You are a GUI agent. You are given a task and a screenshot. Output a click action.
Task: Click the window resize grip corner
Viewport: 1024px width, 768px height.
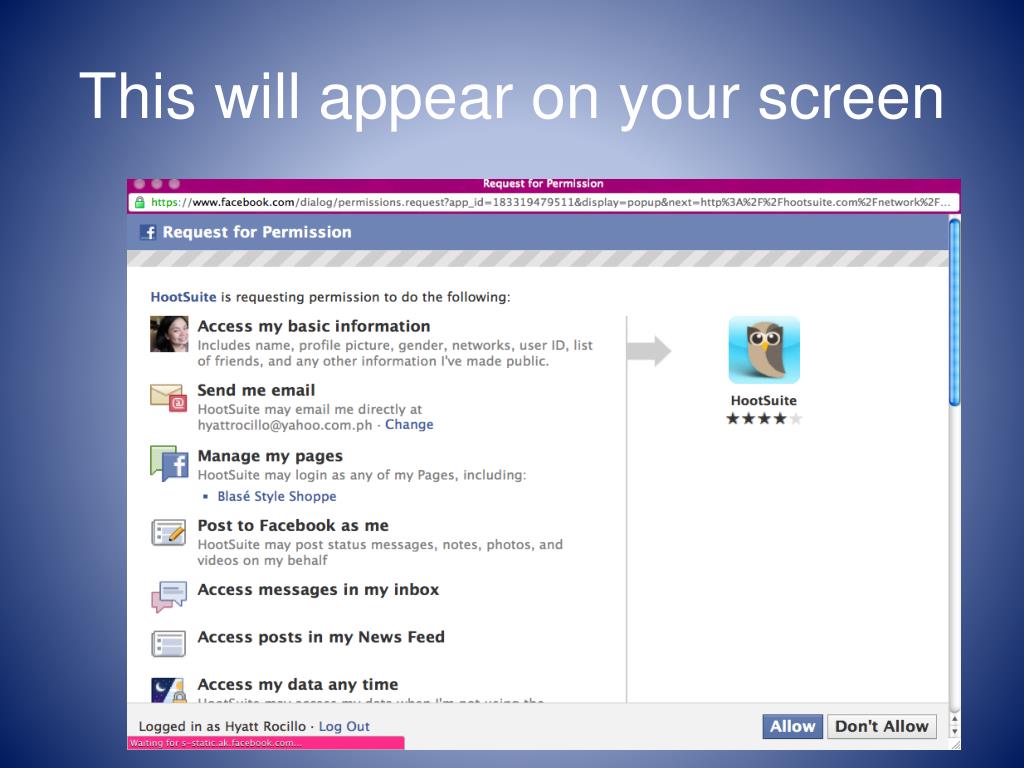point(954,744)
